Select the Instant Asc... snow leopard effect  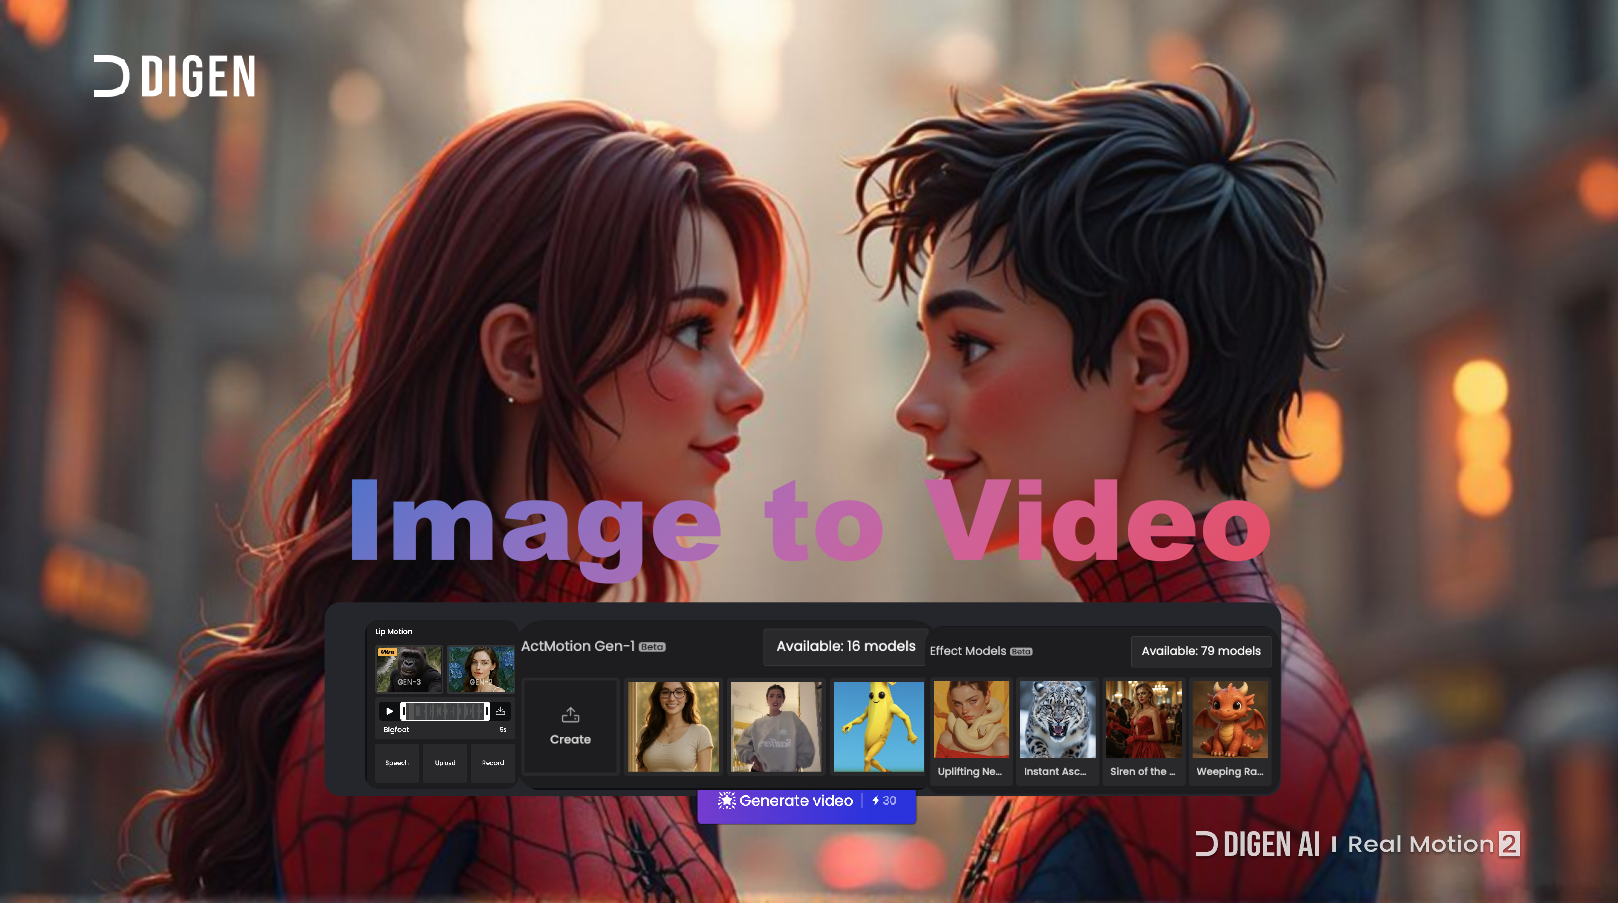tap(1057, 730)
